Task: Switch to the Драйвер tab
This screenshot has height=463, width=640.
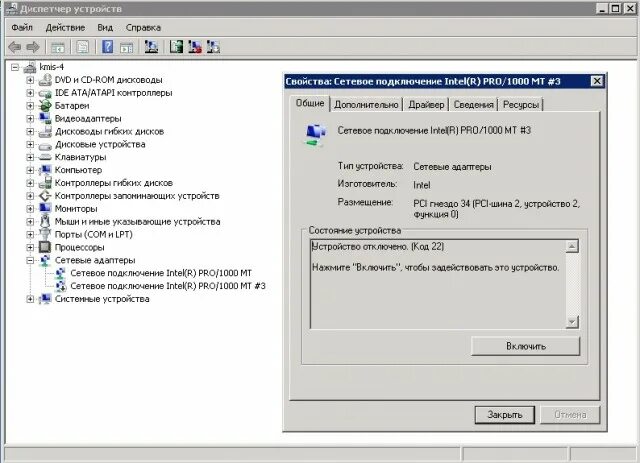Action: (426, 105)
